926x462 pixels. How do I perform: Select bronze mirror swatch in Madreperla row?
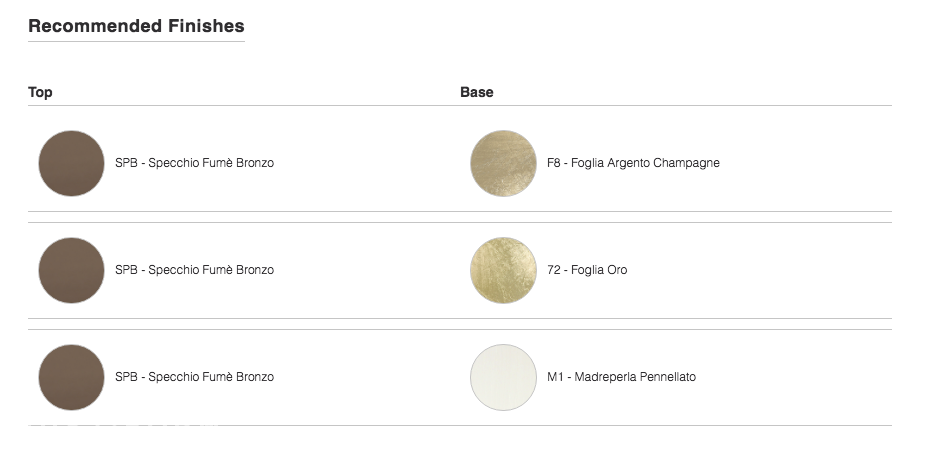pos(71,378)
